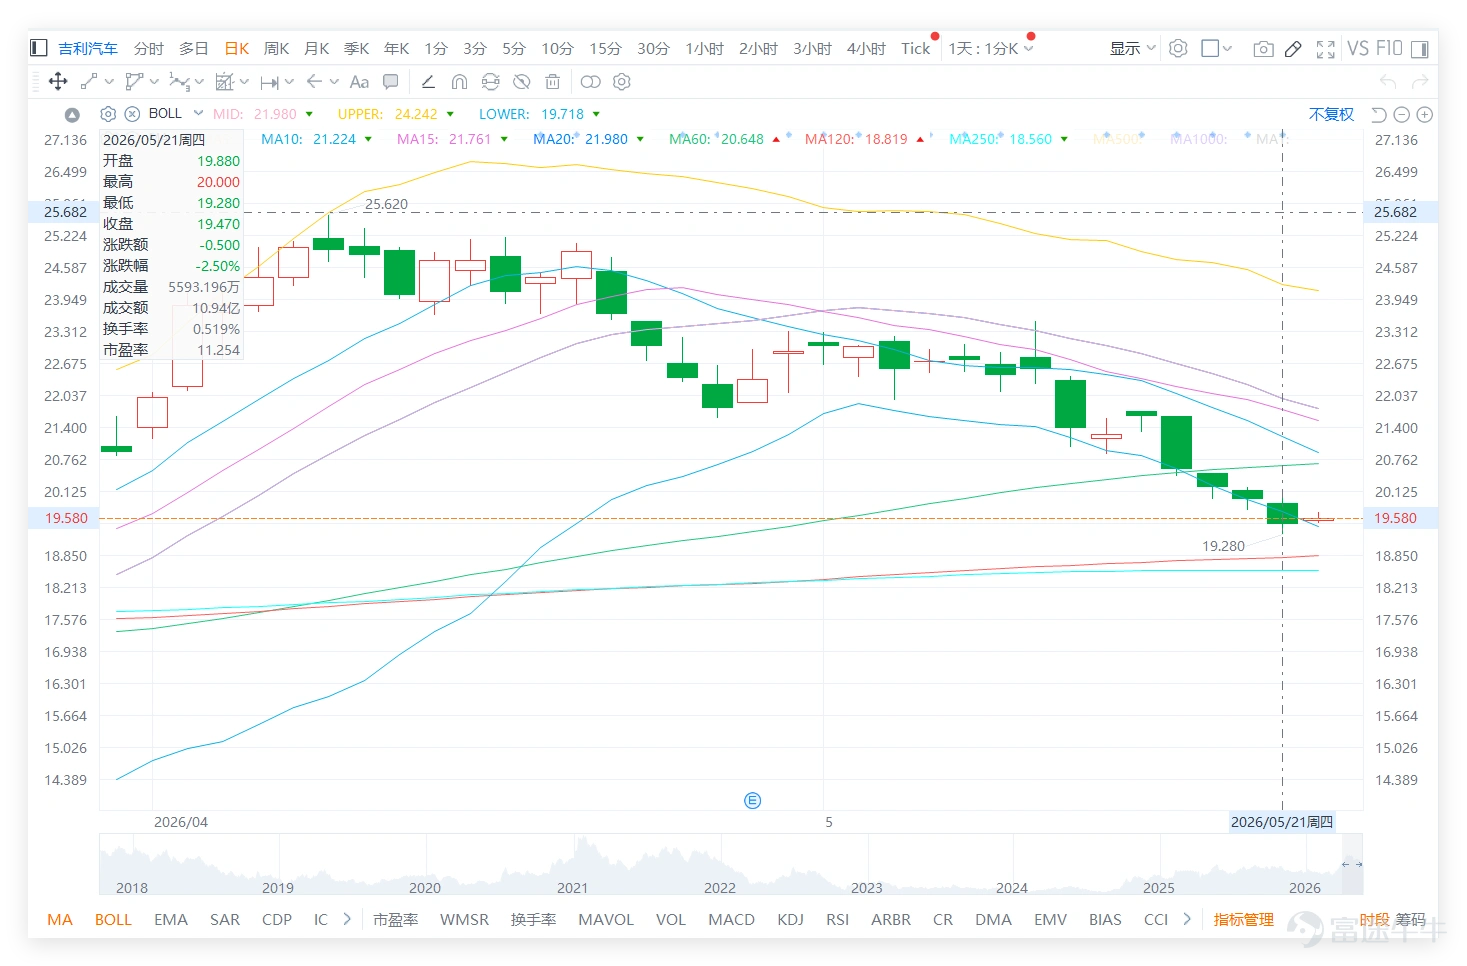
Task: Expand the BOLL indicator dropdown
Action: [198, 113]
